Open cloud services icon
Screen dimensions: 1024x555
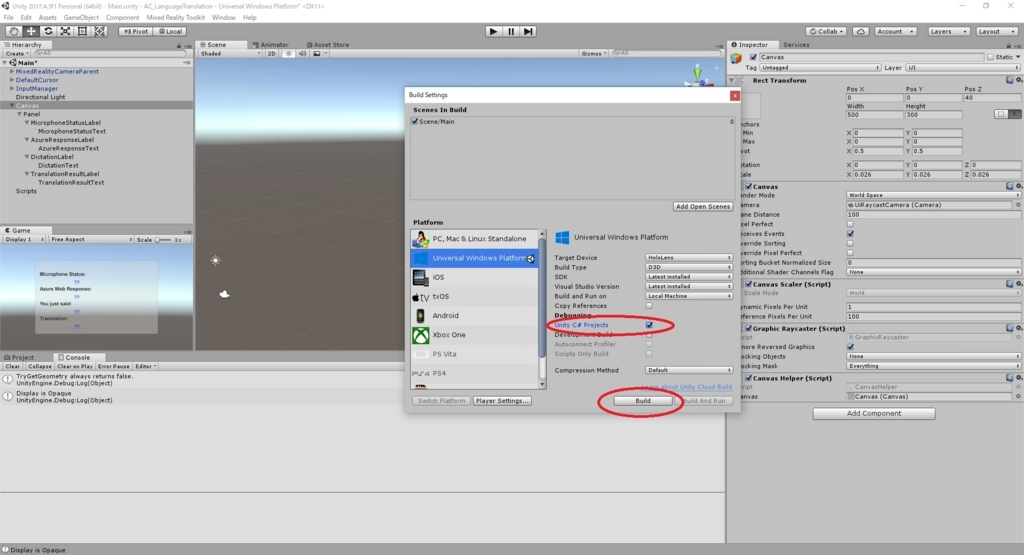[x=861, y=31]
